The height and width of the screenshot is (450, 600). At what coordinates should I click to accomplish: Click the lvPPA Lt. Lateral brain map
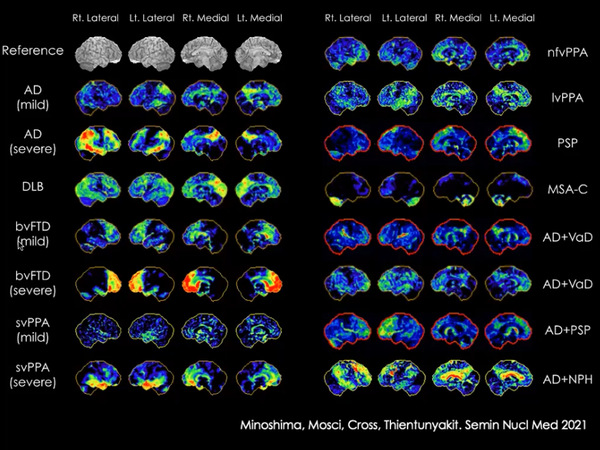(401, 98)
